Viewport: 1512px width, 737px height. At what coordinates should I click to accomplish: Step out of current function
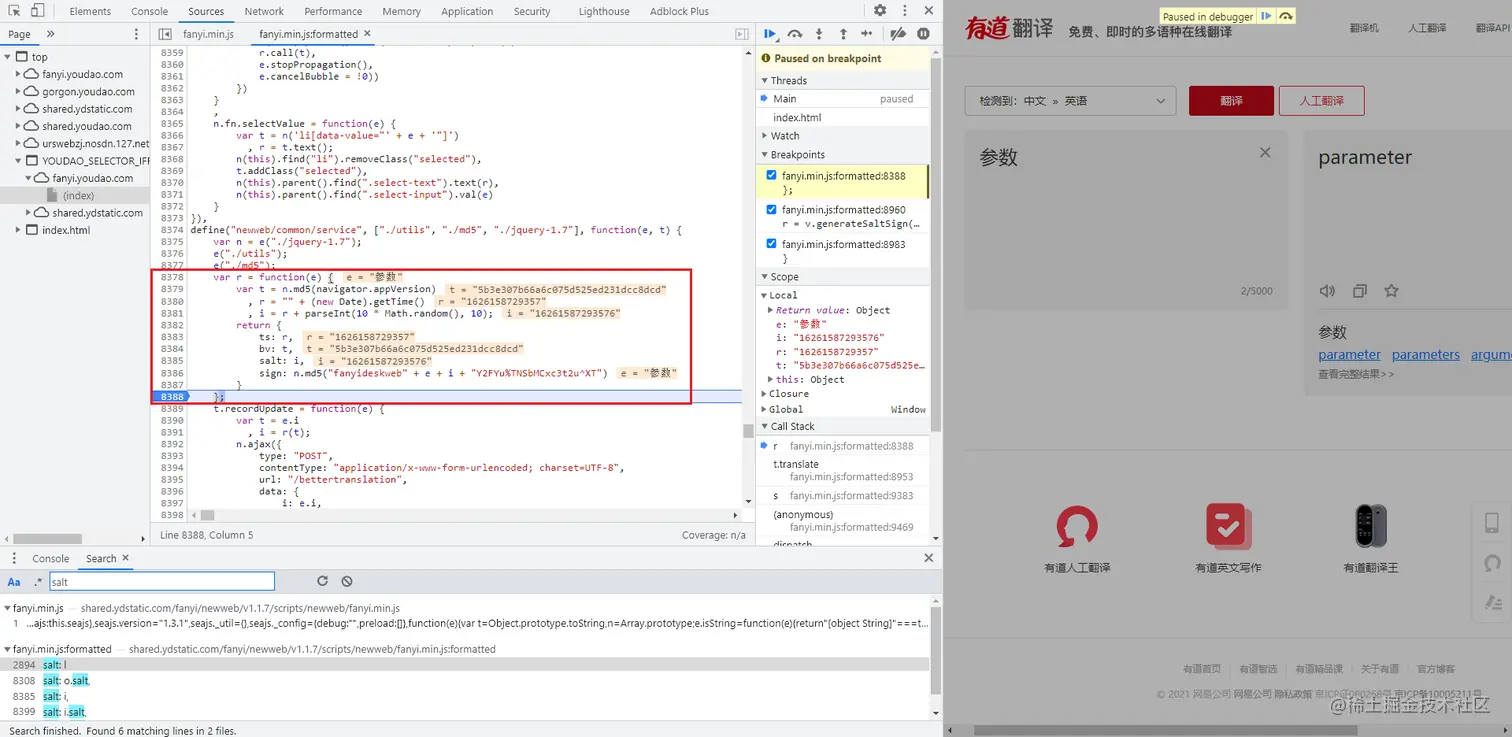843,34
